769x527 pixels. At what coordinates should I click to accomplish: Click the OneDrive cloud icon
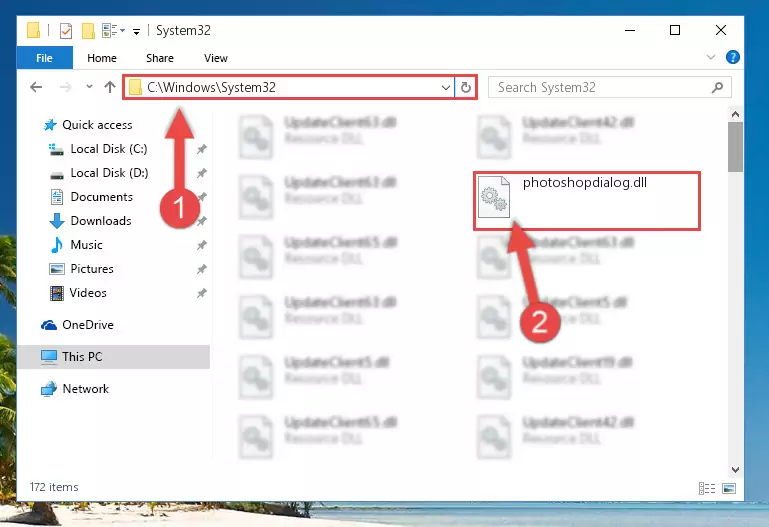click(49, 325)
